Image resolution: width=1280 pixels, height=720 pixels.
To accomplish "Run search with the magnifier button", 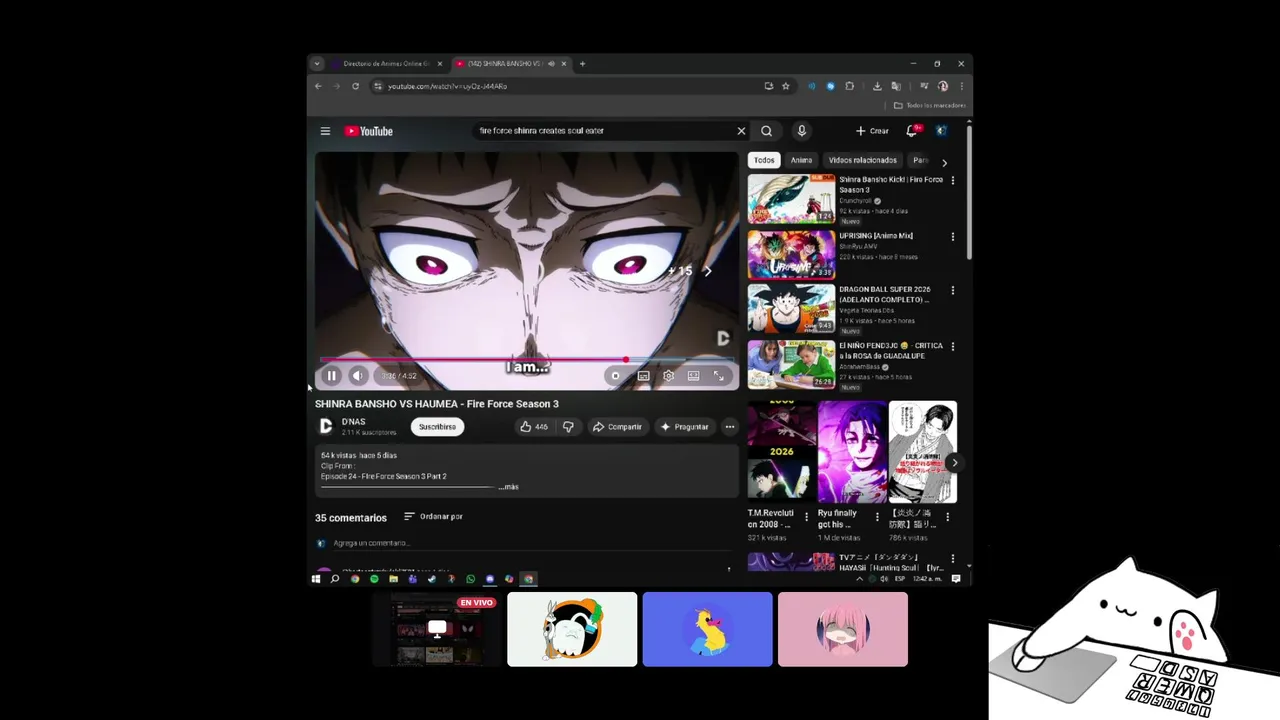I will coord(766,131).
